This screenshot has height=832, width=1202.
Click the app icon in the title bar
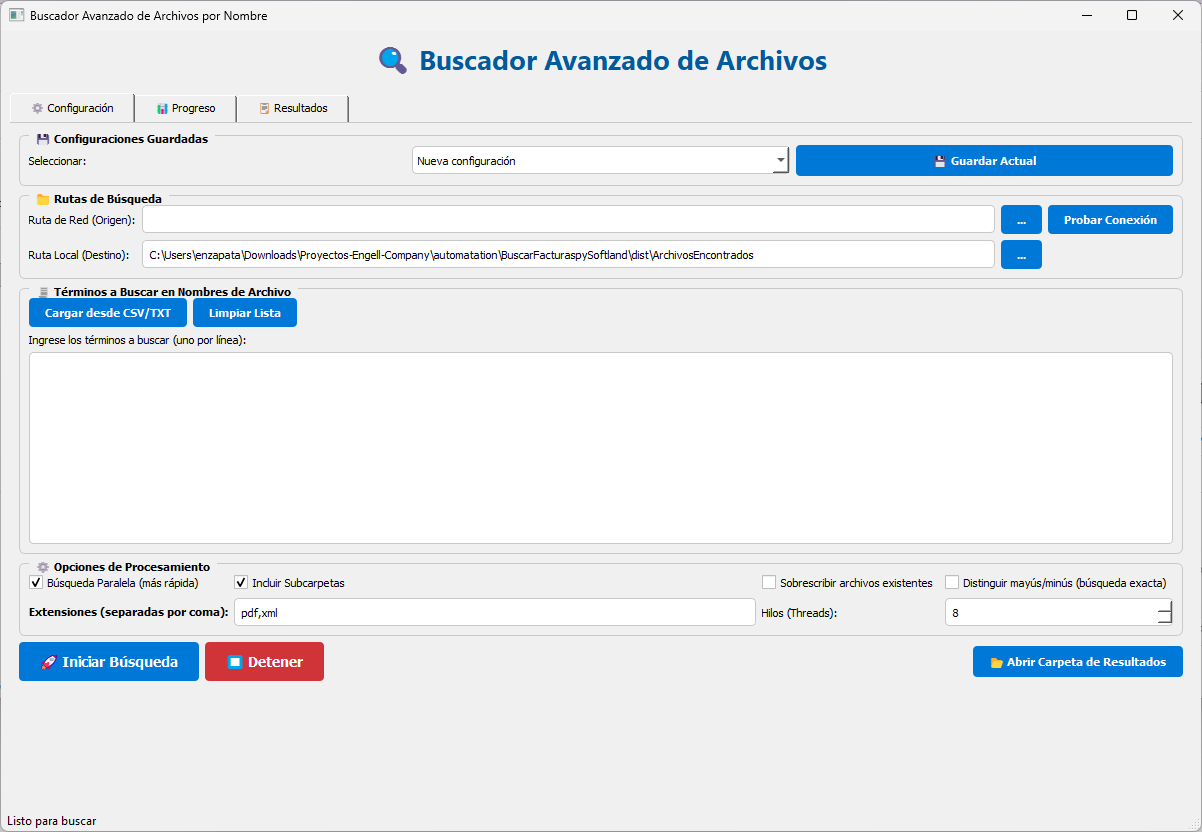[16, 16]
